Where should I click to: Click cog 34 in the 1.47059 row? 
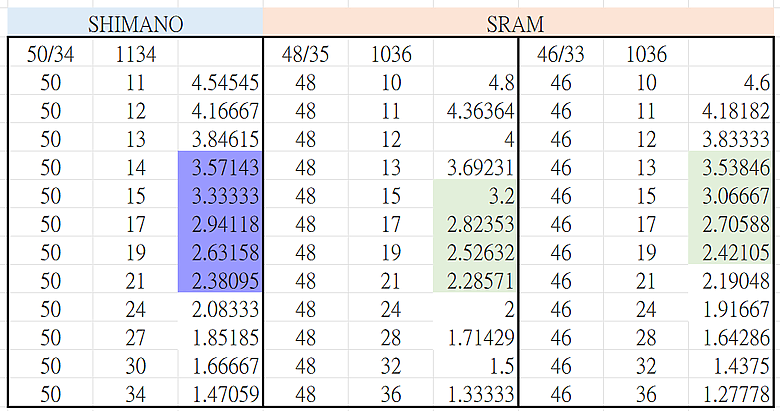point(135,394)
